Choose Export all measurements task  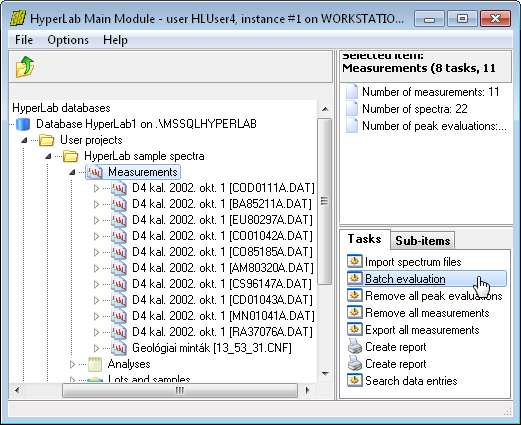(422, 330)
